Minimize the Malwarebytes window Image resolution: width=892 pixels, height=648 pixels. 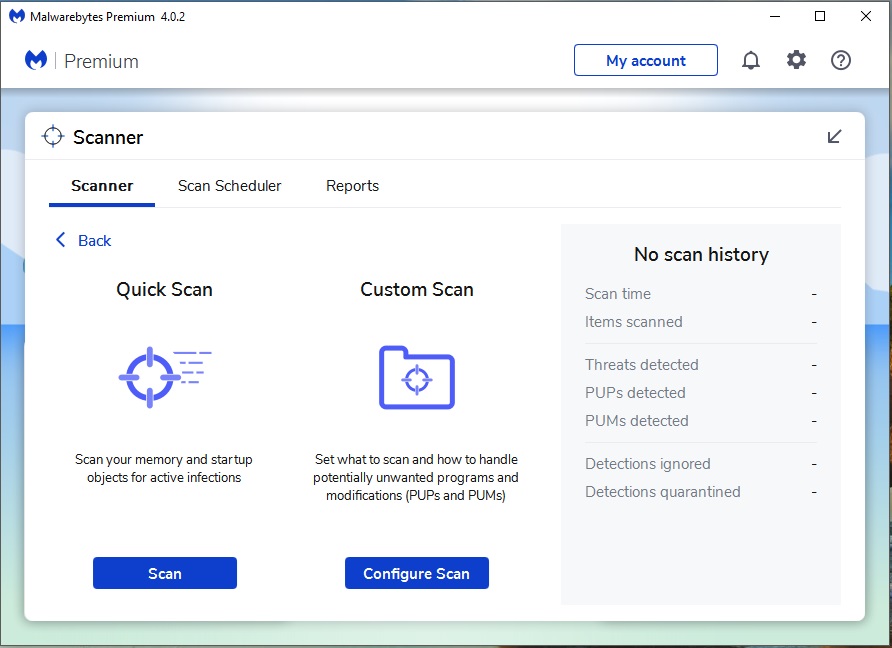[774, 16]
